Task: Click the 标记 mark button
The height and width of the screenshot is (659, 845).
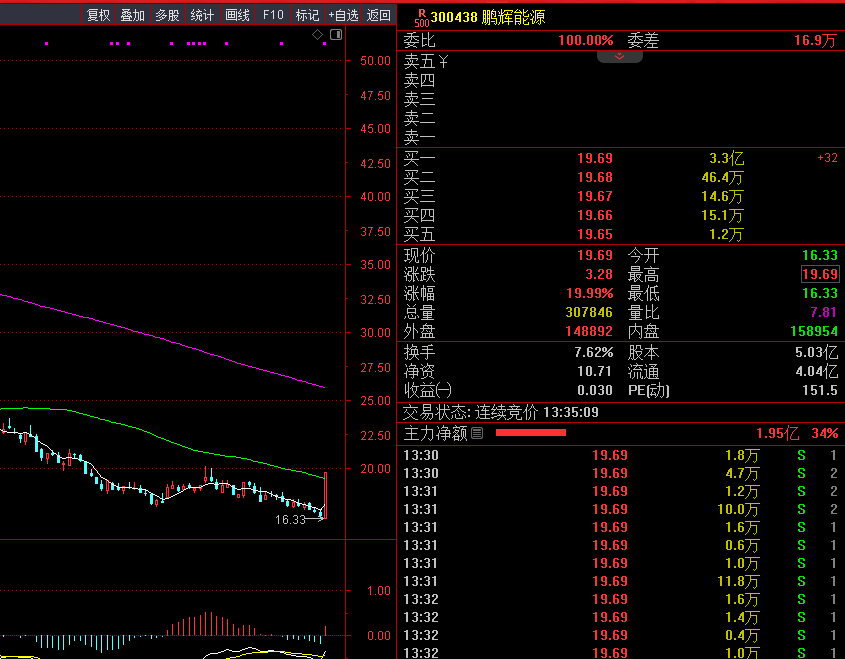Action: (x=307, y=15)
